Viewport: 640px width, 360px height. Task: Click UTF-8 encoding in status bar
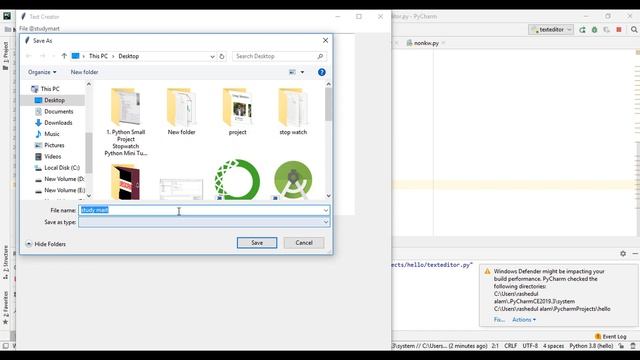(530, 346)
